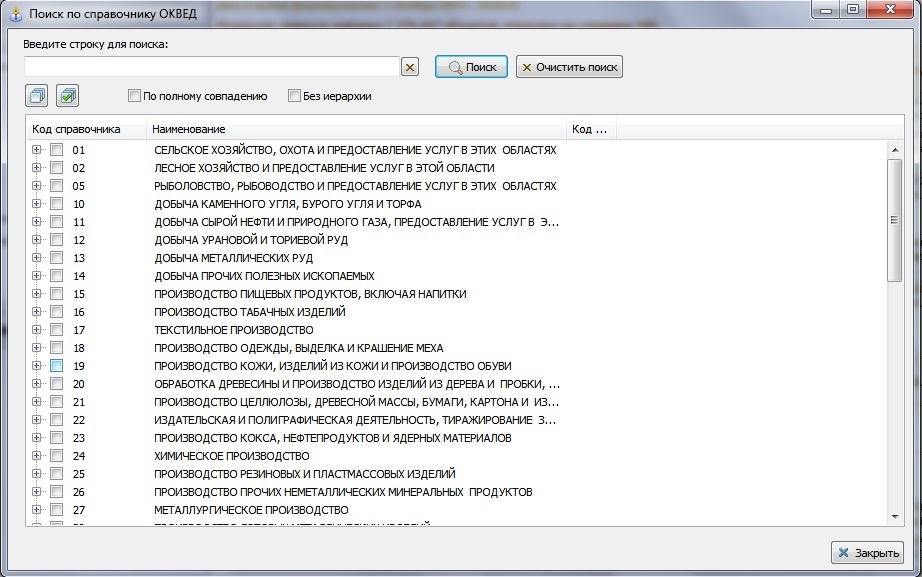Screen dimensions: 922x577
Task: Click the scrollbar down arrow of the list
Action: tap(895, 516)
